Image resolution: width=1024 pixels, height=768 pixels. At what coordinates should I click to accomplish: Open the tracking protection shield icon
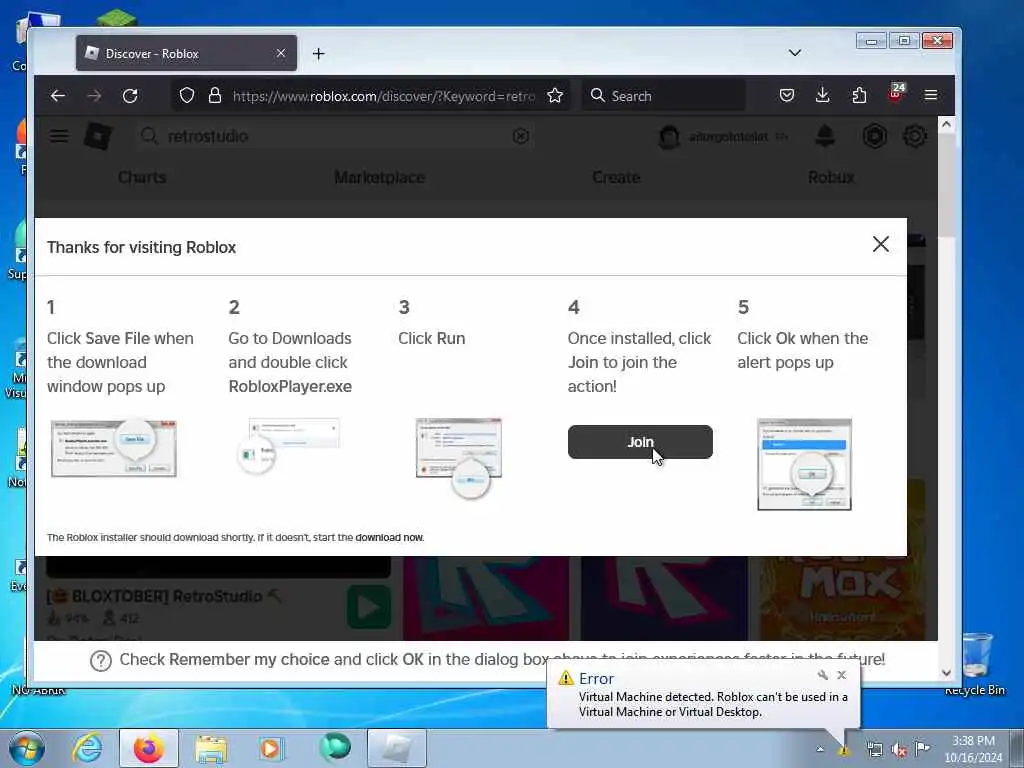[x=187, y=95]
